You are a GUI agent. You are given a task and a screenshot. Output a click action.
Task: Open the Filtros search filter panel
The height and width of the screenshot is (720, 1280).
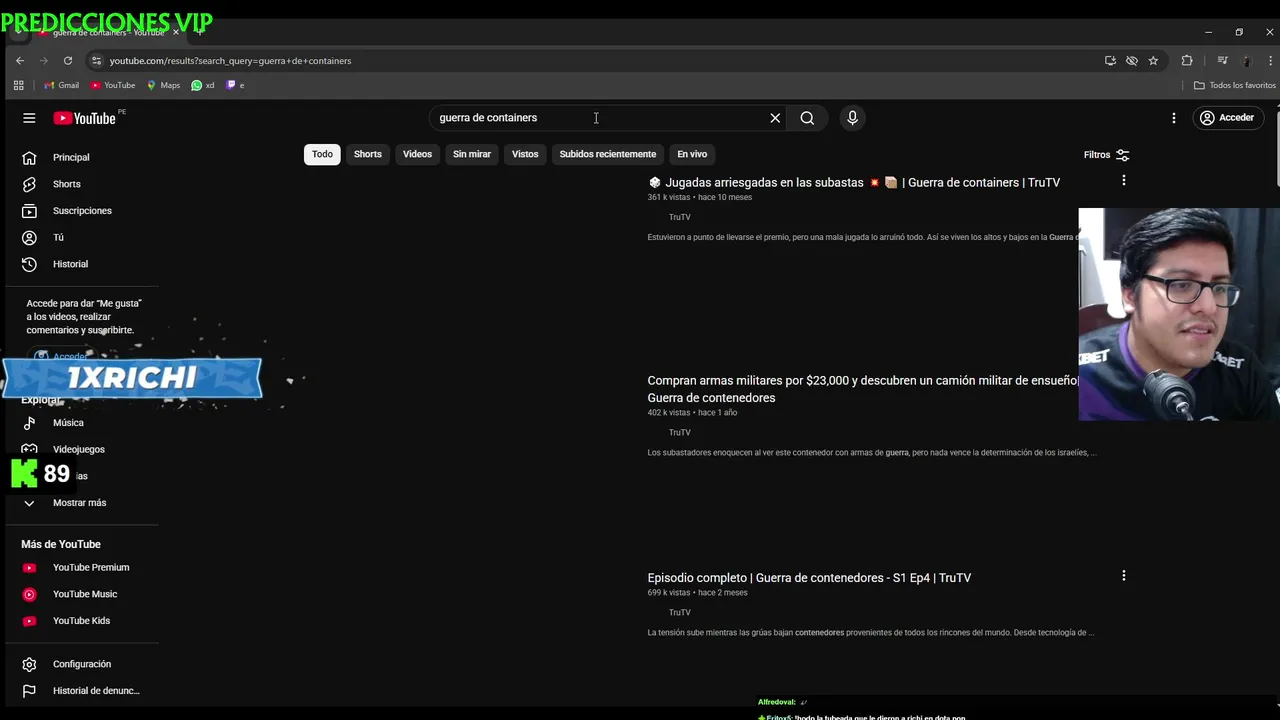coord(1106,155)
